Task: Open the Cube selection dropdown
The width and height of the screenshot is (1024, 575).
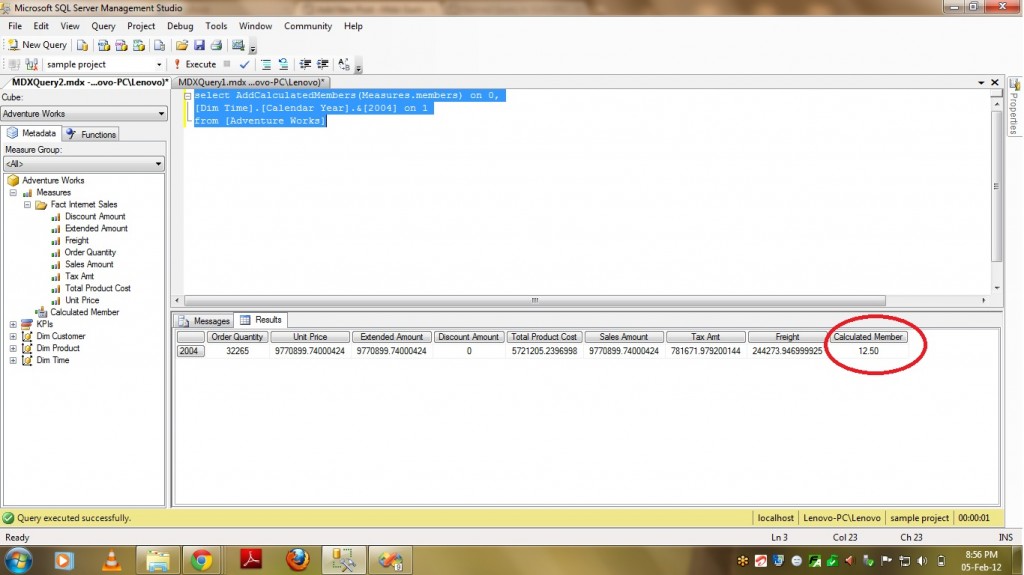Action: point(160,114)
